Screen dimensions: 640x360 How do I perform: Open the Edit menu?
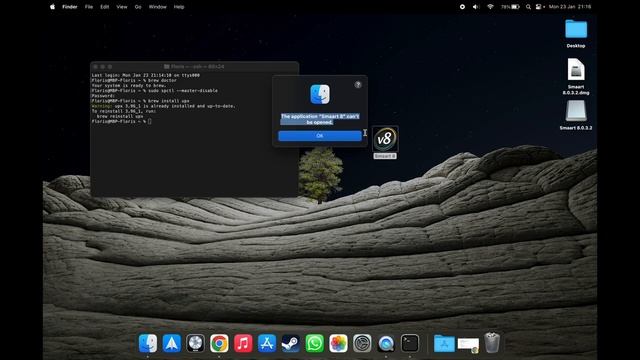click(x=104, y=7)
